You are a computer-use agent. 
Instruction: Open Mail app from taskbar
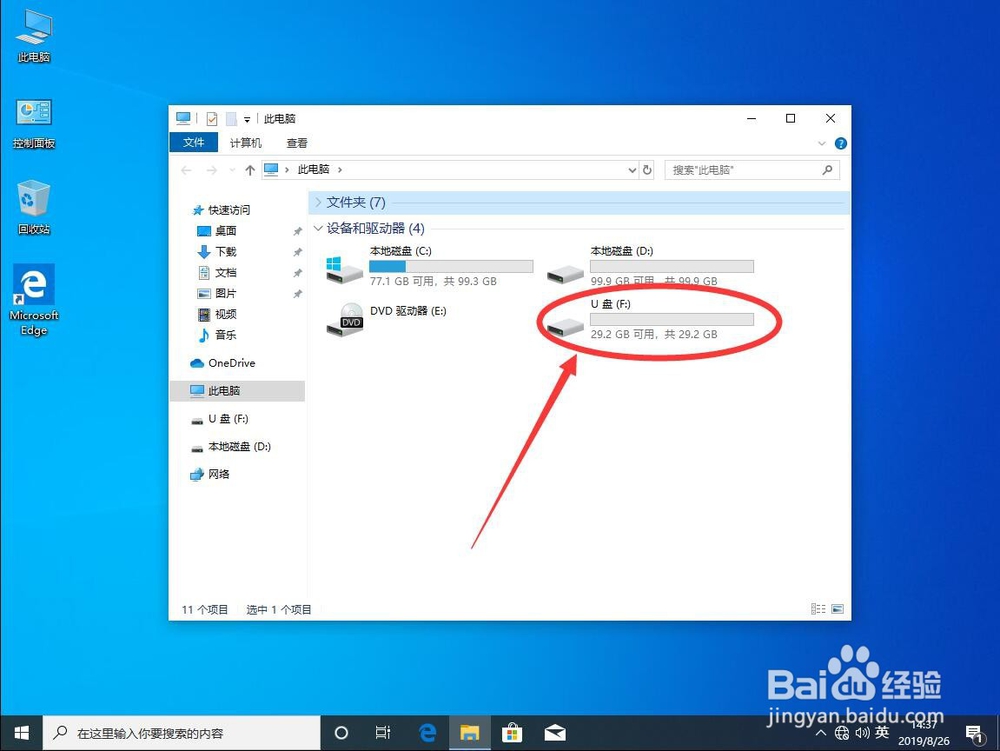point(555,733)
